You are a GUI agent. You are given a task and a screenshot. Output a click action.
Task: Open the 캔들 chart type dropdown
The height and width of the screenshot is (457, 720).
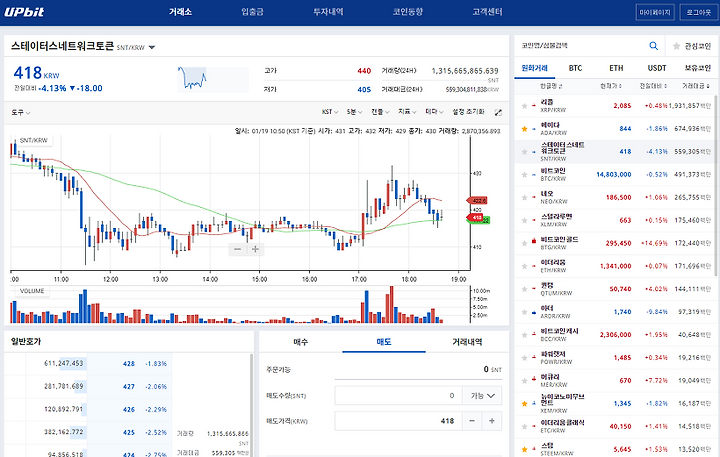[380, 112]
